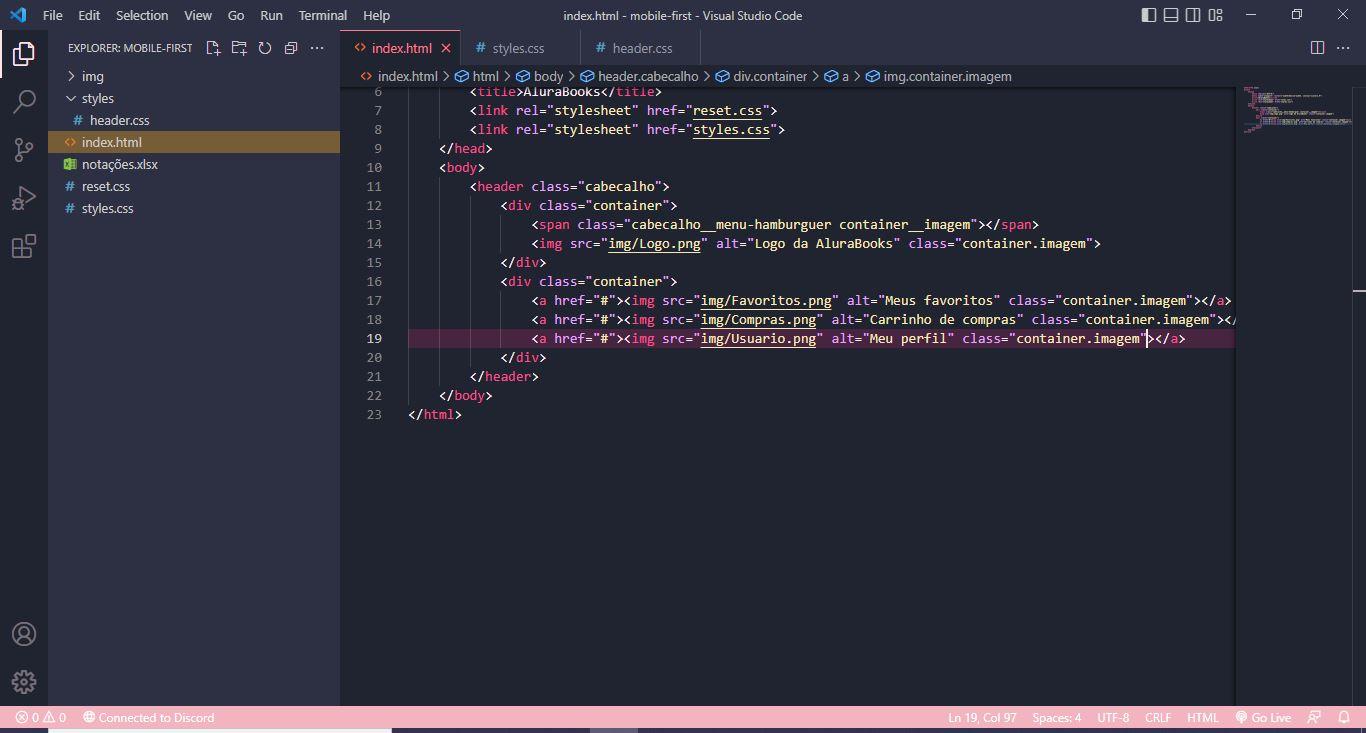Open the Accounts menu icon
This screenshot has width=1366, height=733.
click(24, 634)
